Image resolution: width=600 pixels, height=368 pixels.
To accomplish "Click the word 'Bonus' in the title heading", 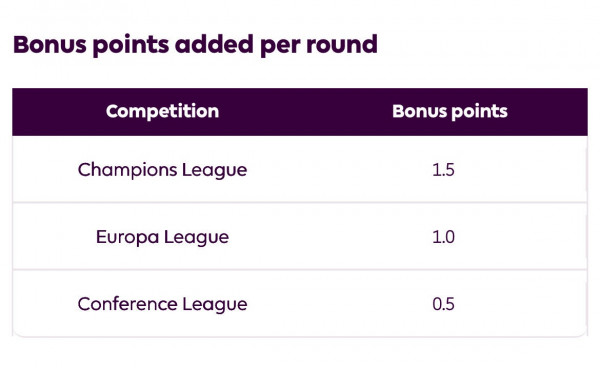I will (50, 44).
